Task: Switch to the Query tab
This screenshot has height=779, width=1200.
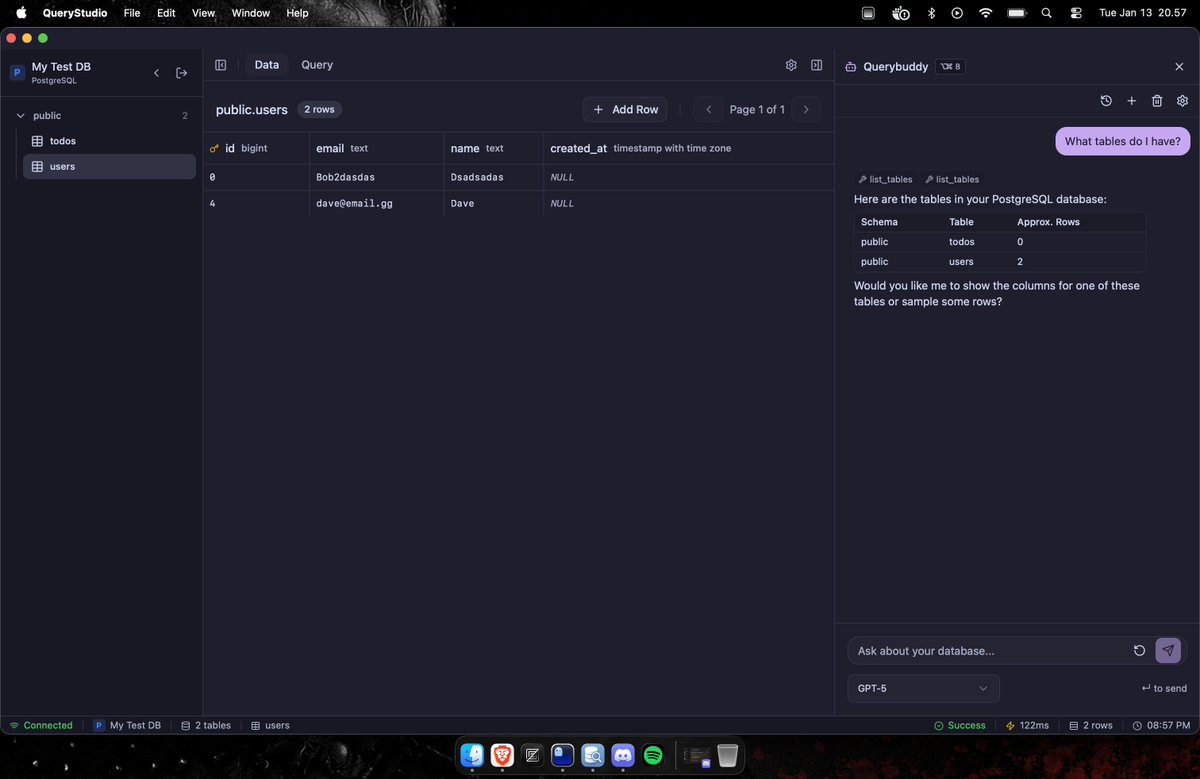Action: point(317,65)
